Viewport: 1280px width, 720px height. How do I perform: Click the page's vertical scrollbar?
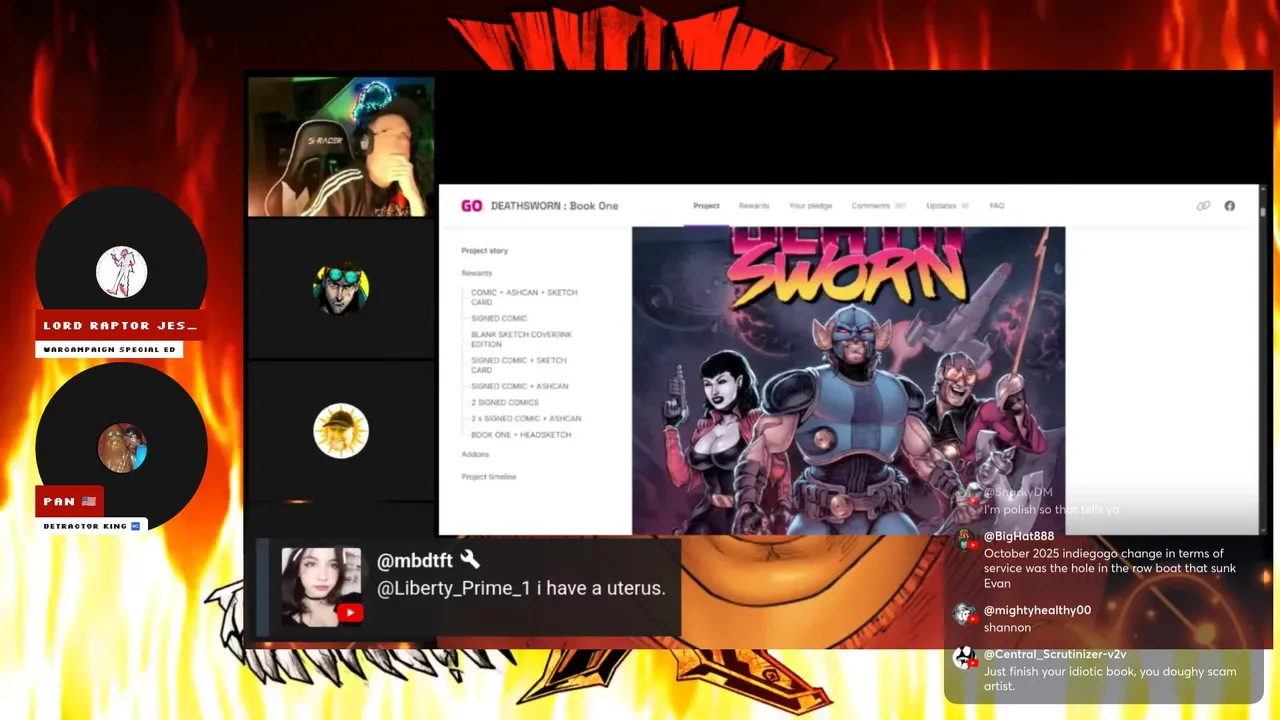click(1263, 360)
